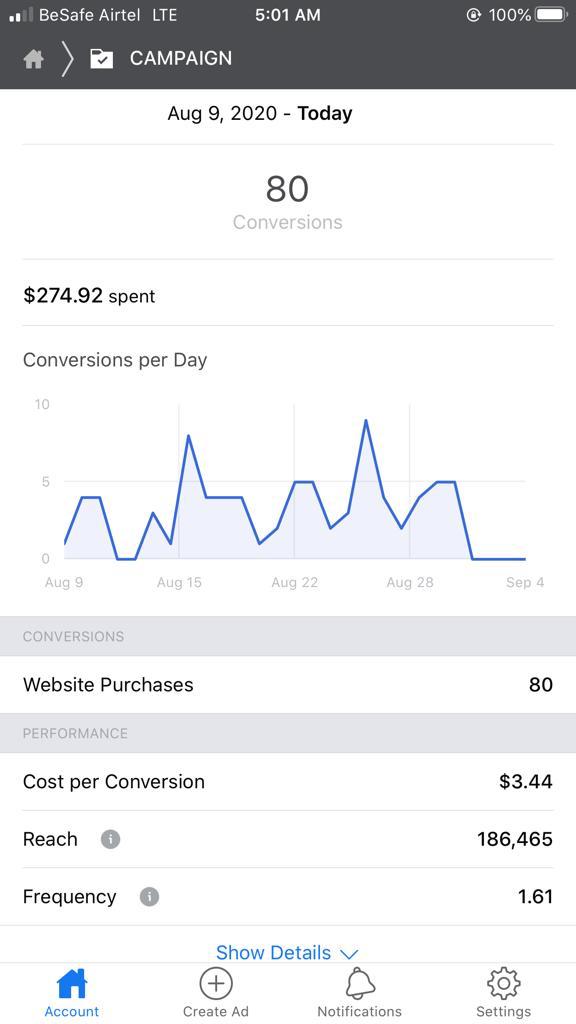Open the campaign folder icon
Image resolution: width=576 pixels, height=1024 pixels.
point(102,59)
